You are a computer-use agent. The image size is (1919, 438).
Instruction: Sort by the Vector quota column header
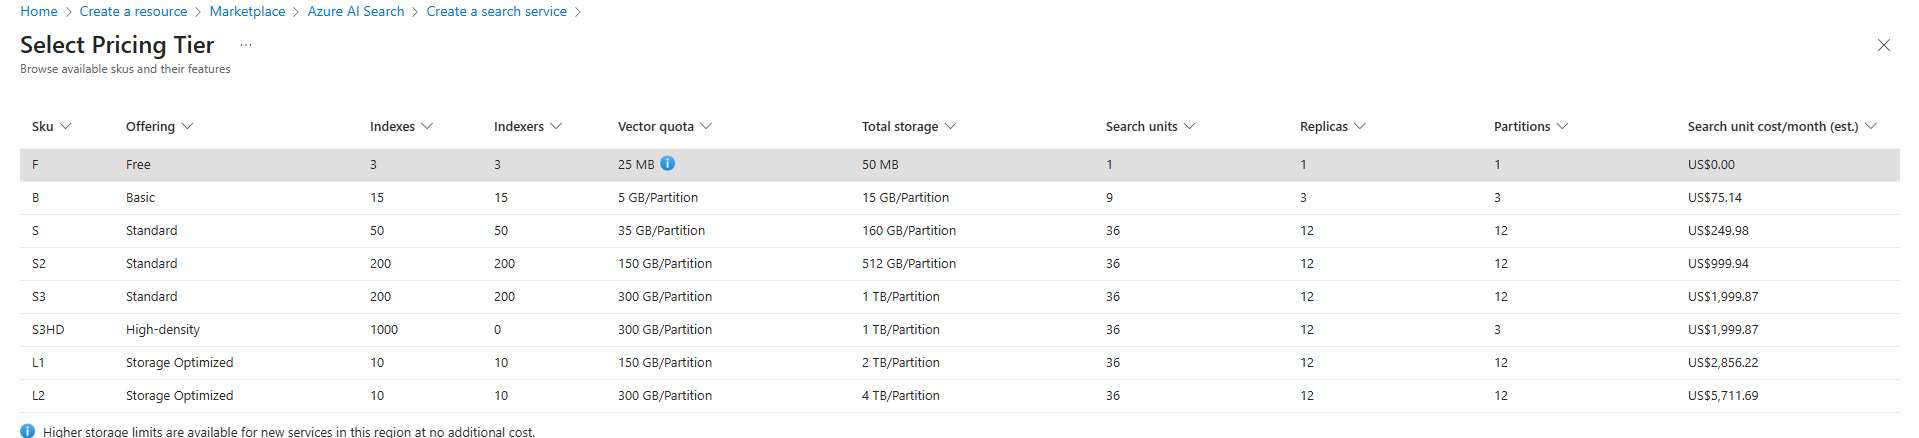[x=665, y=126]
